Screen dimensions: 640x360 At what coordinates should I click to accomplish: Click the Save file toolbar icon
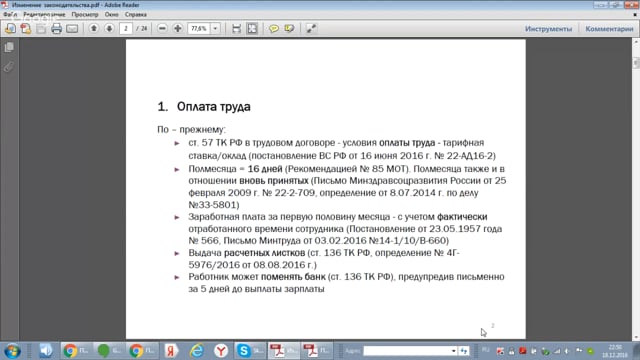pos(41,29)
